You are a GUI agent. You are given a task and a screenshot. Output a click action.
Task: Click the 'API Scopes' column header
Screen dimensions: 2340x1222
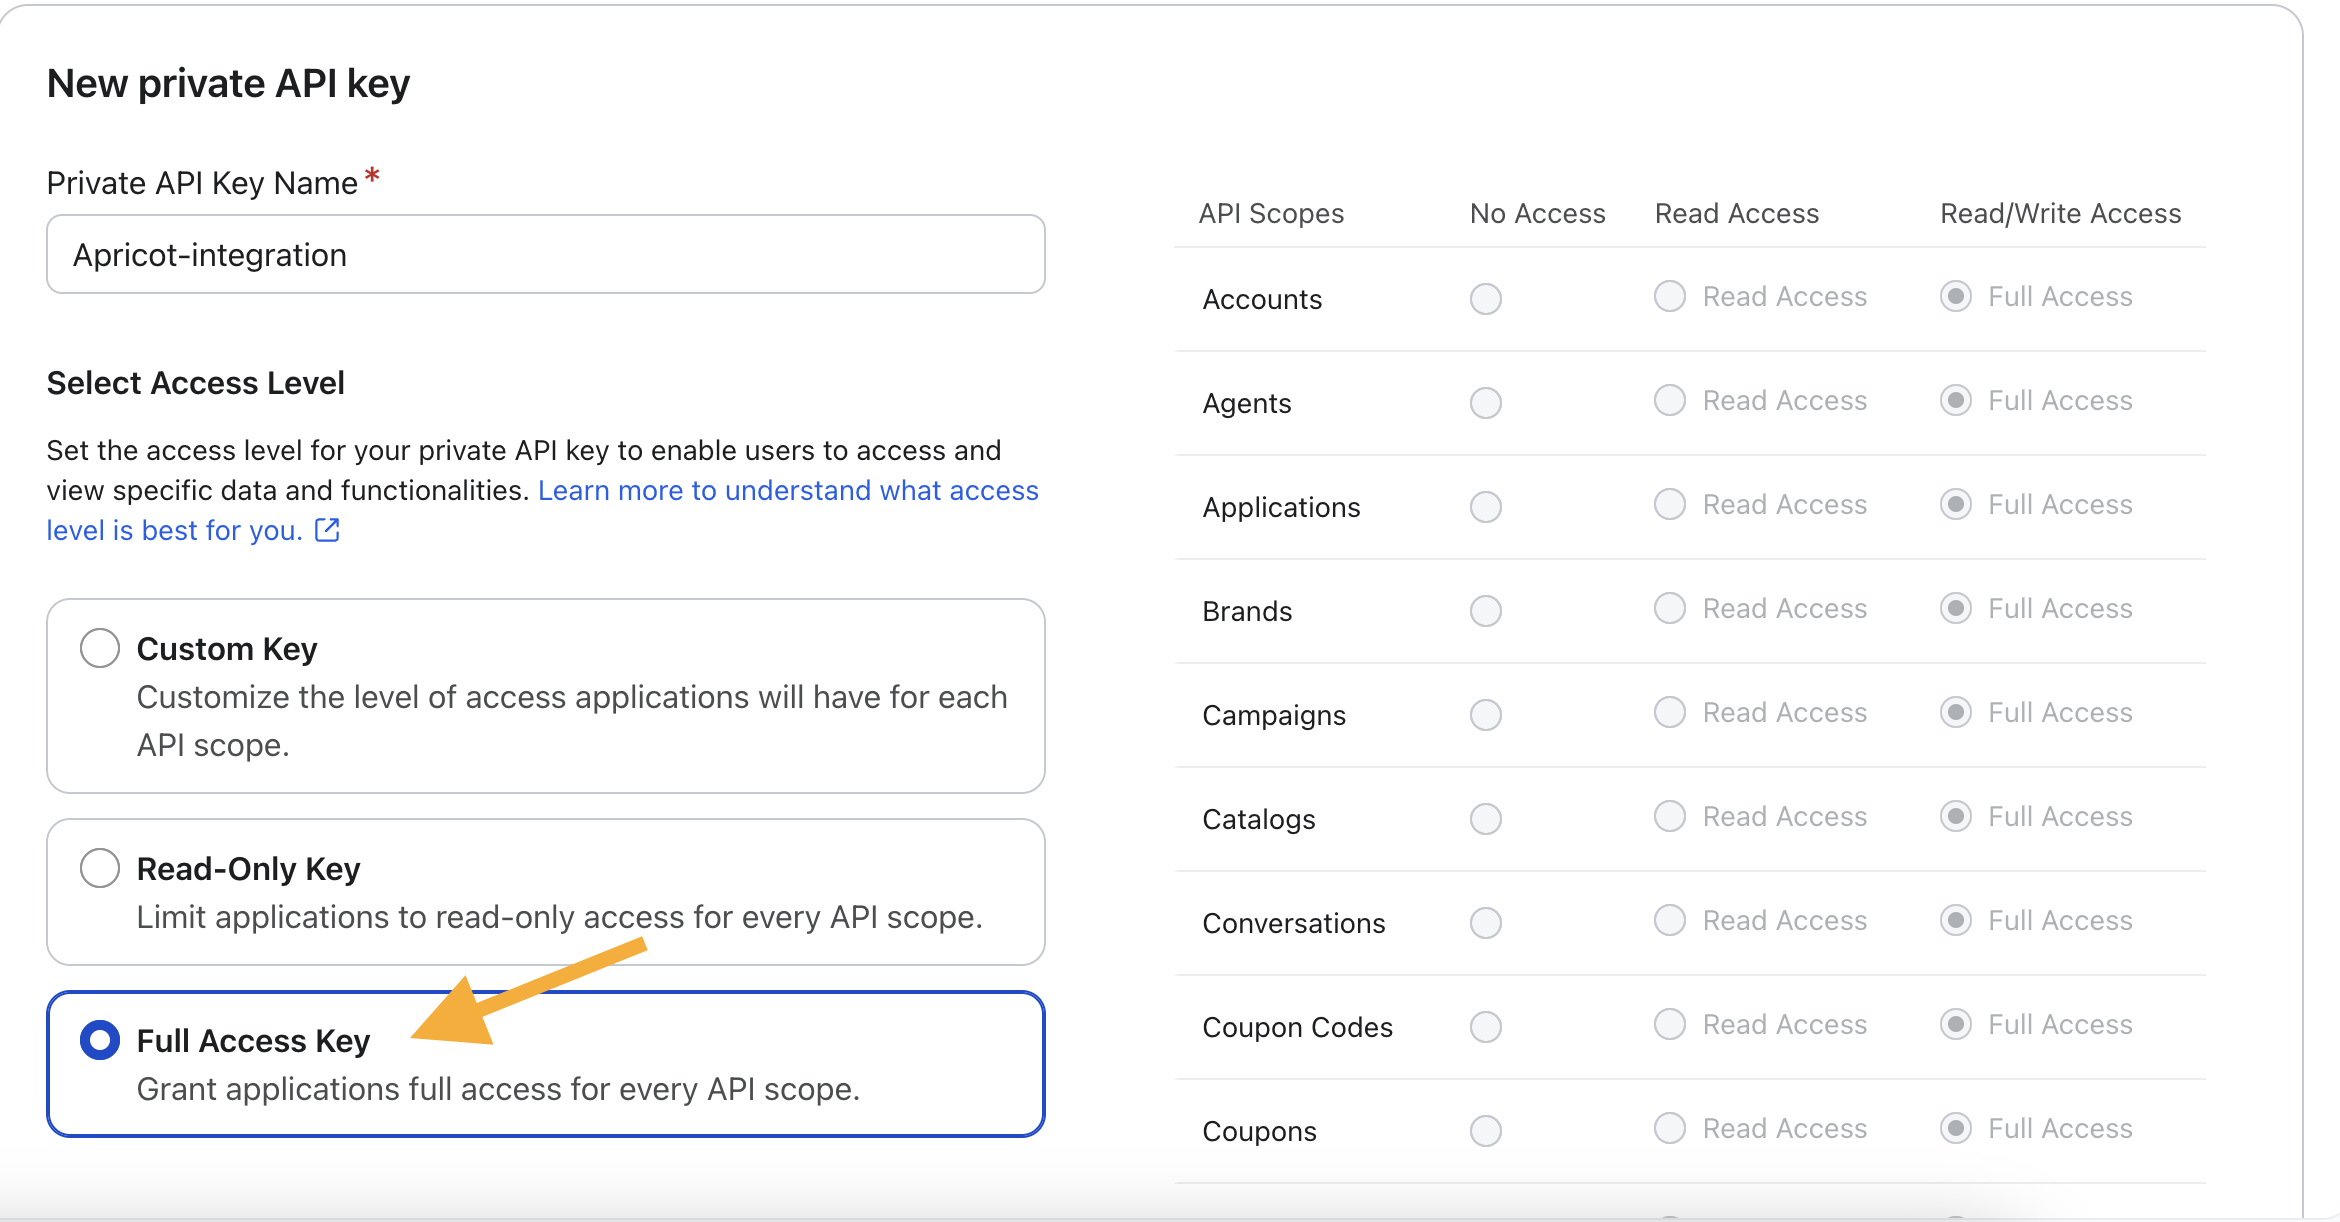pos(1271,213)
